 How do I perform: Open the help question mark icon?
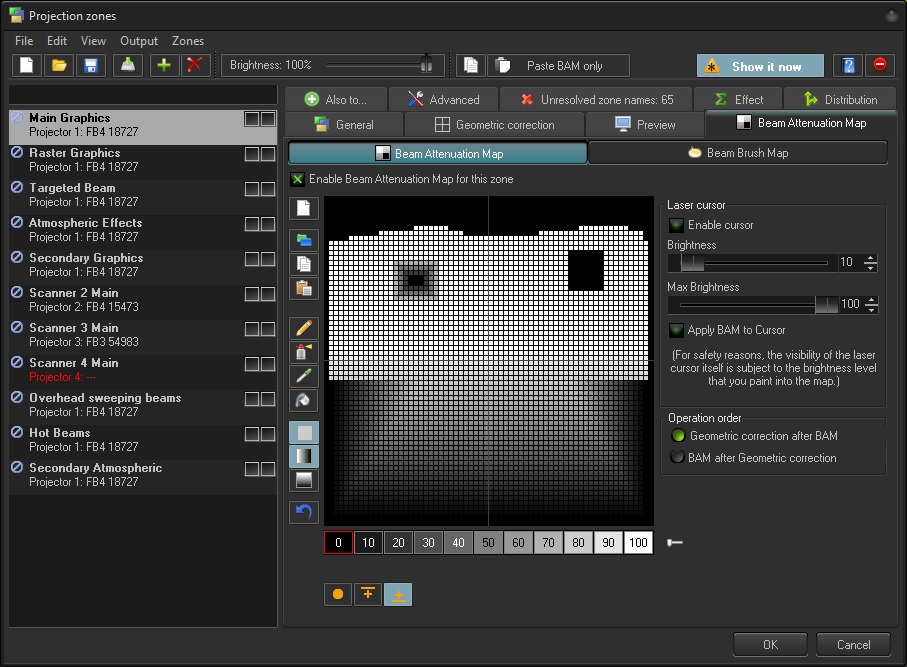pyautogui.click(x=848, y=66)
